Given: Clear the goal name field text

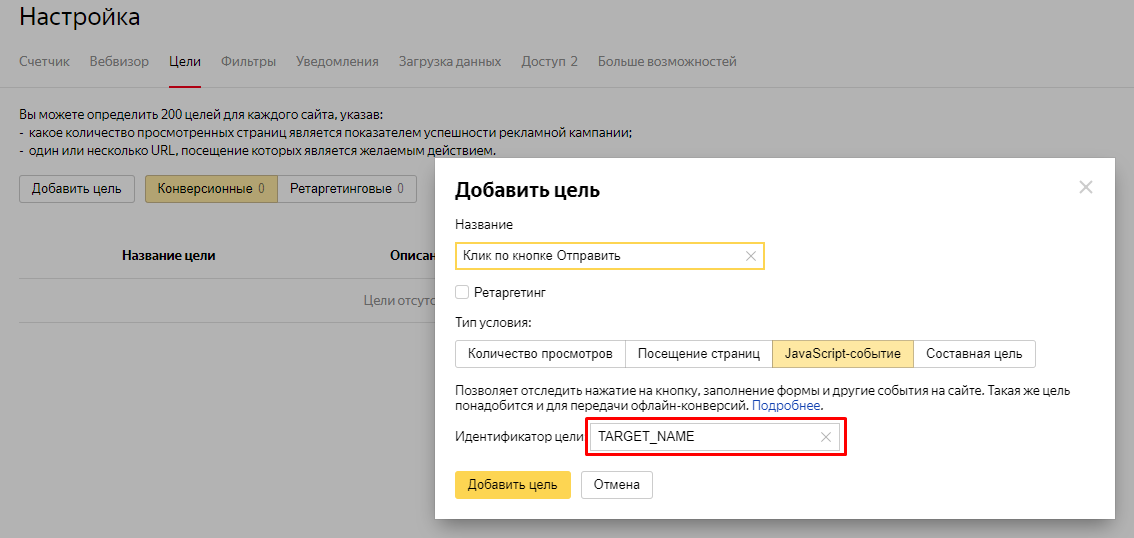Looking at the screenshot, I should point(751,256).
